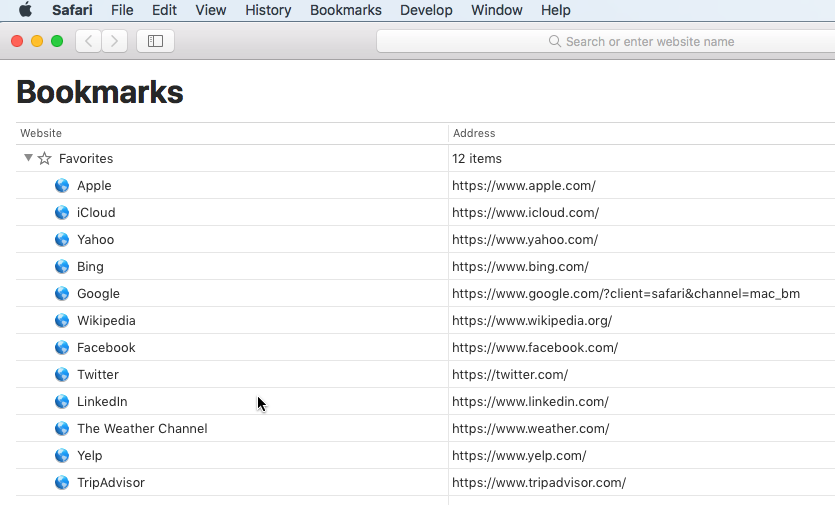The height and width of the screenshot is (505, 835).
Task: Click the Google address with client=safari
Action: click(x=626, y=294)
